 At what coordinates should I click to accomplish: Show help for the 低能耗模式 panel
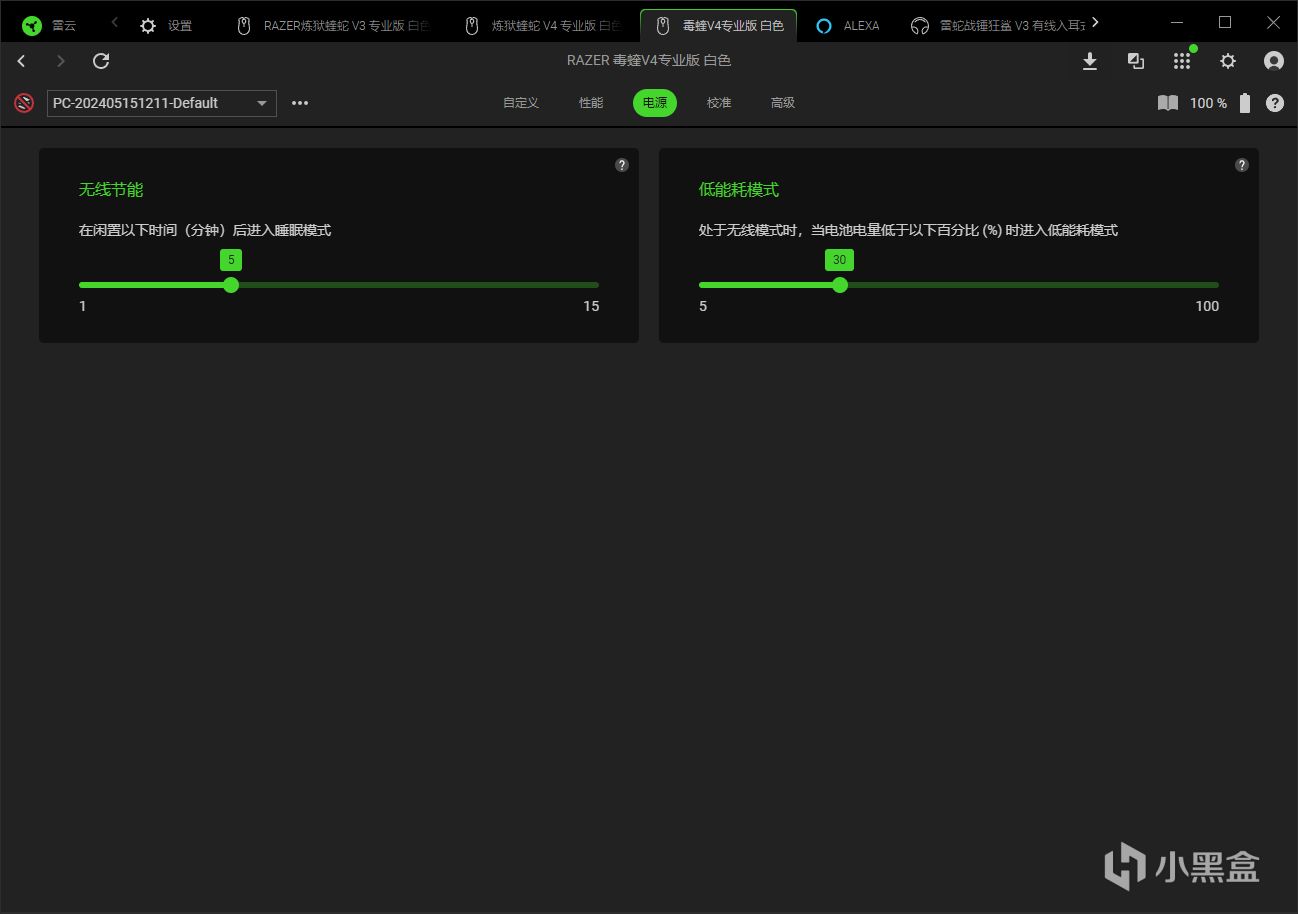[x=1242, y=165]
